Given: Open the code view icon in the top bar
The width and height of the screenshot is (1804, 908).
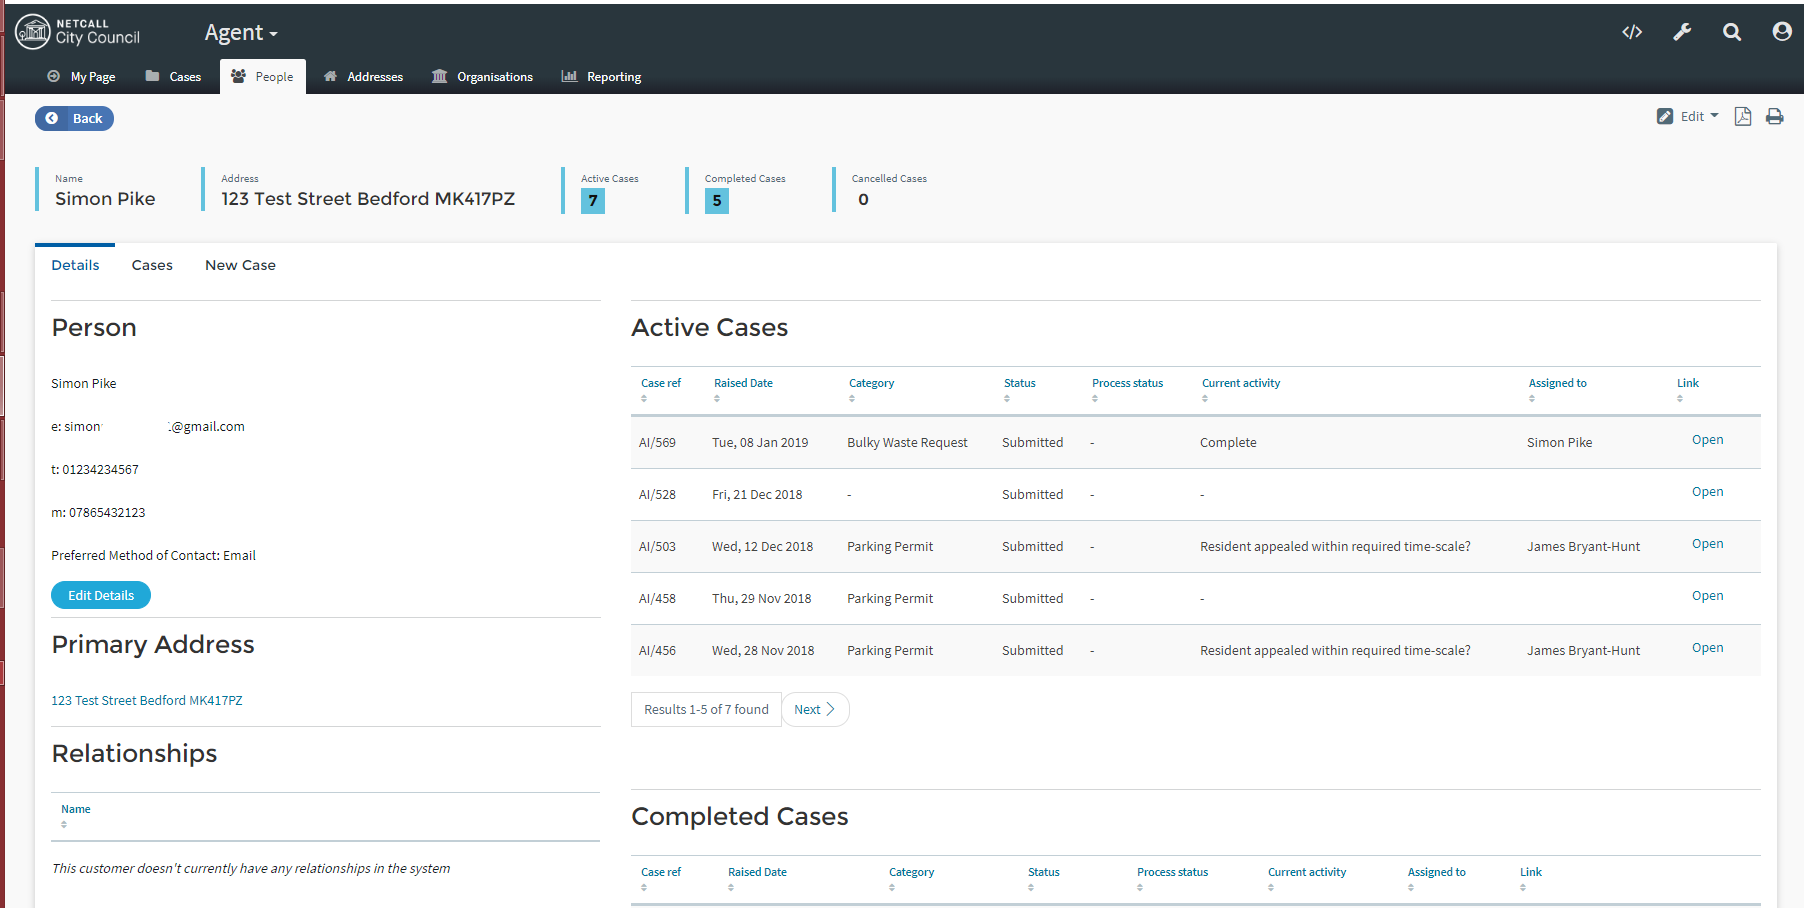Looking at the screenshot, I should pyautogui.click(x=1632, y=32).
